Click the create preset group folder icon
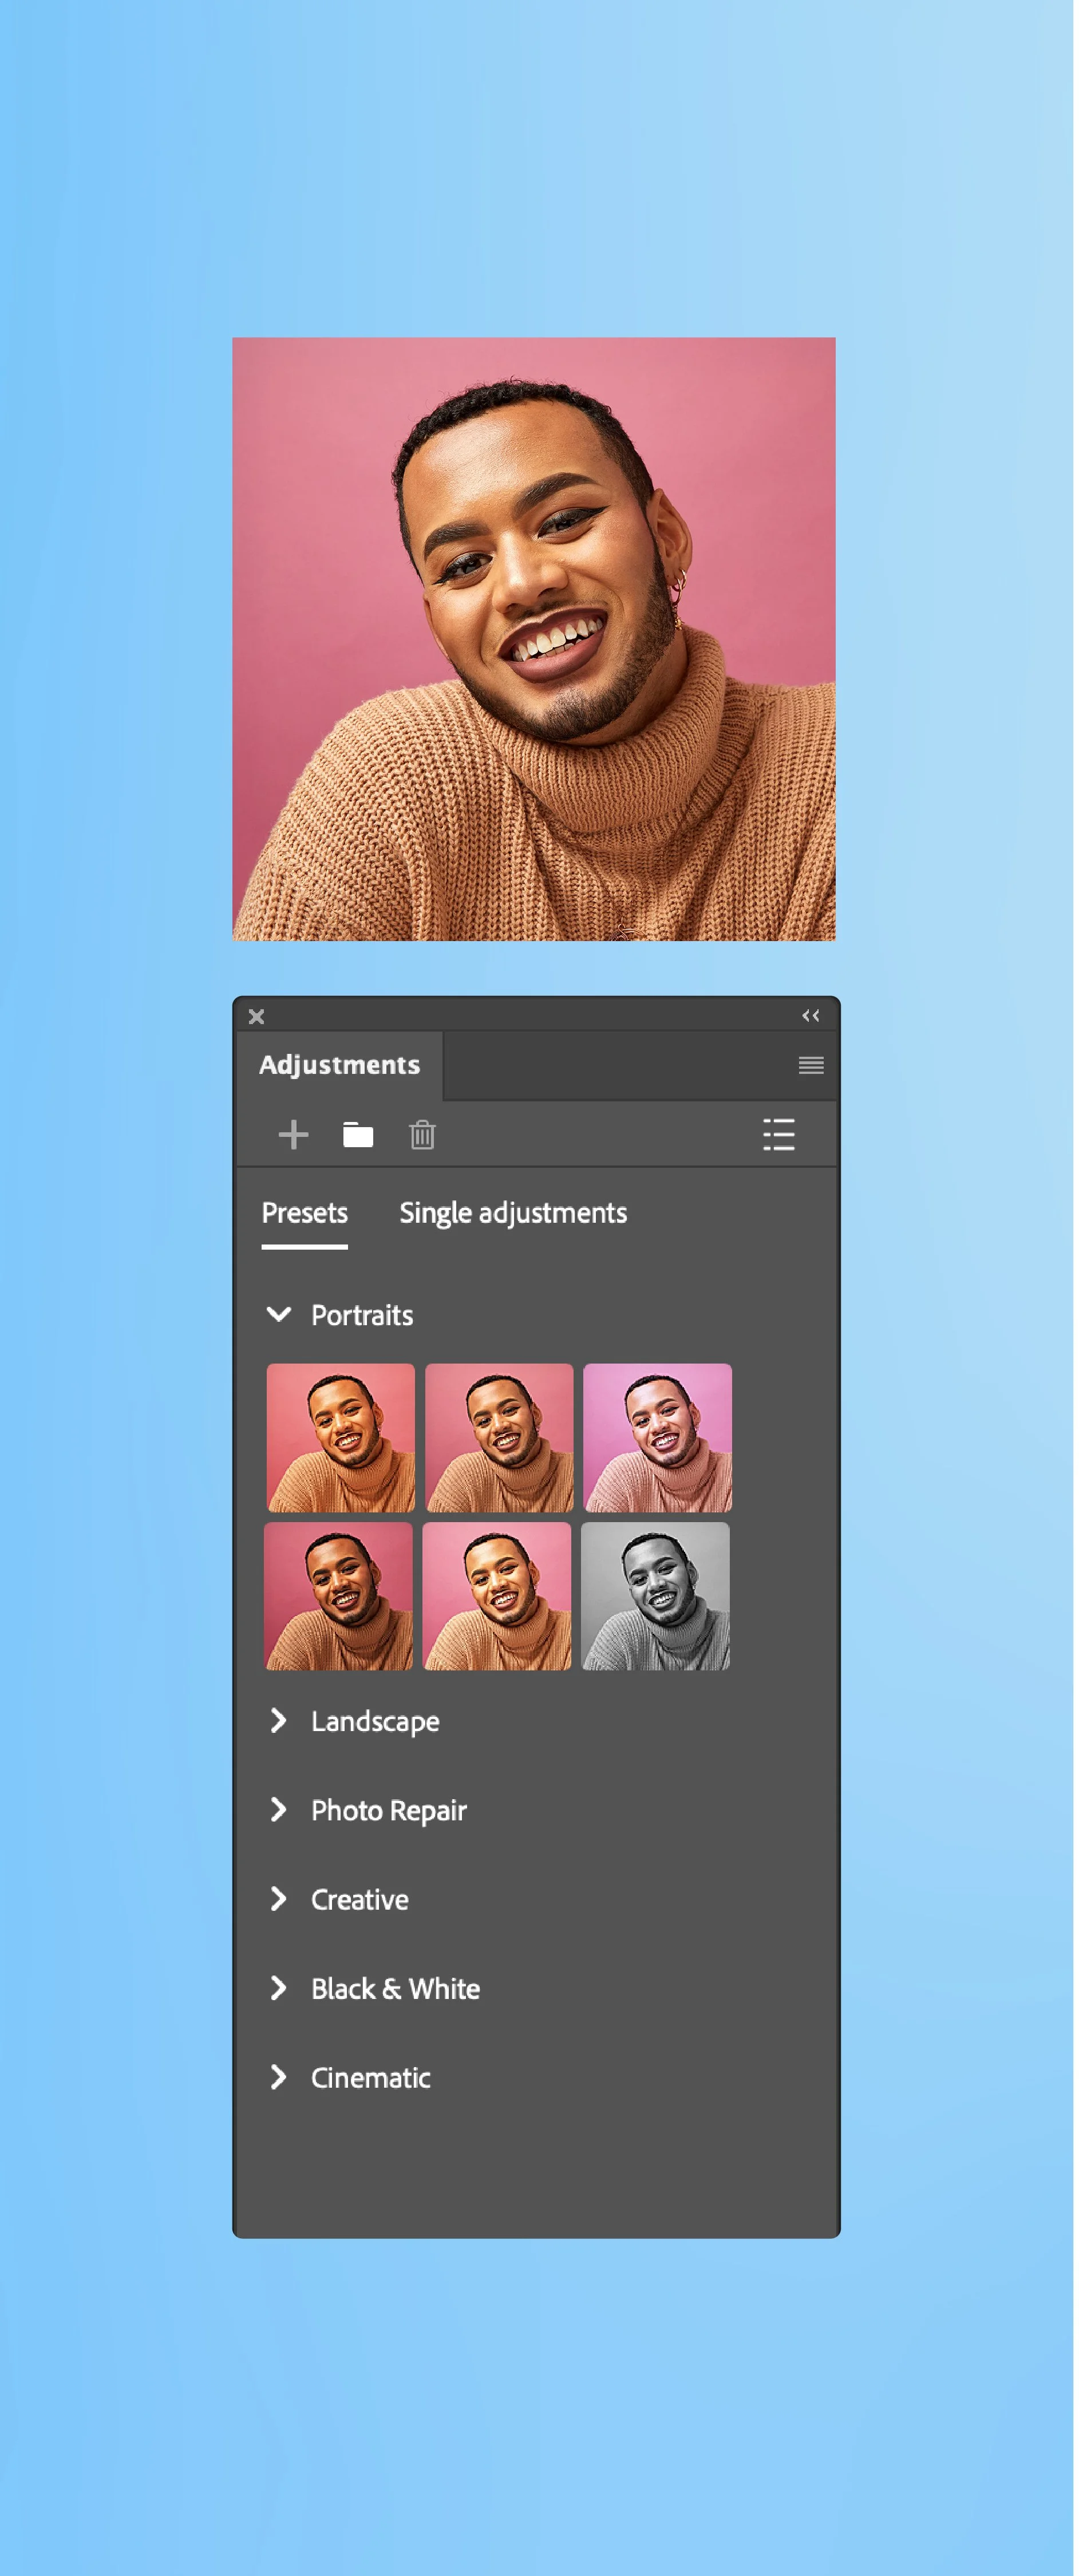This screenshot has height=2576, width=1079. click(x=358, y=1135)
